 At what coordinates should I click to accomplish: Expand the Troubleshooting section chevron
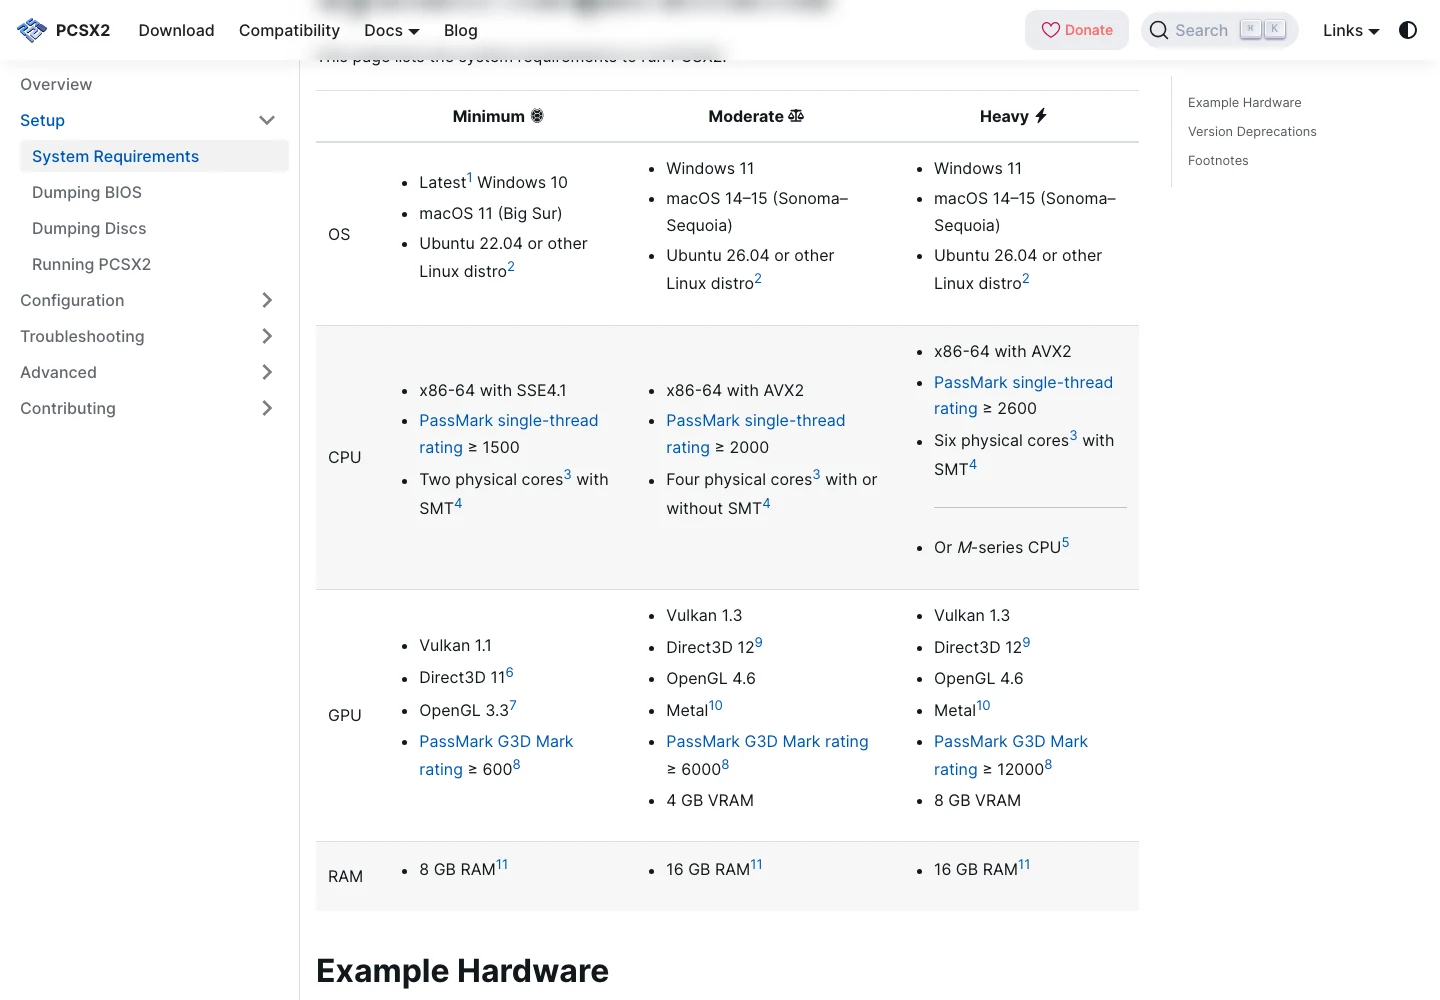[267, 336]
